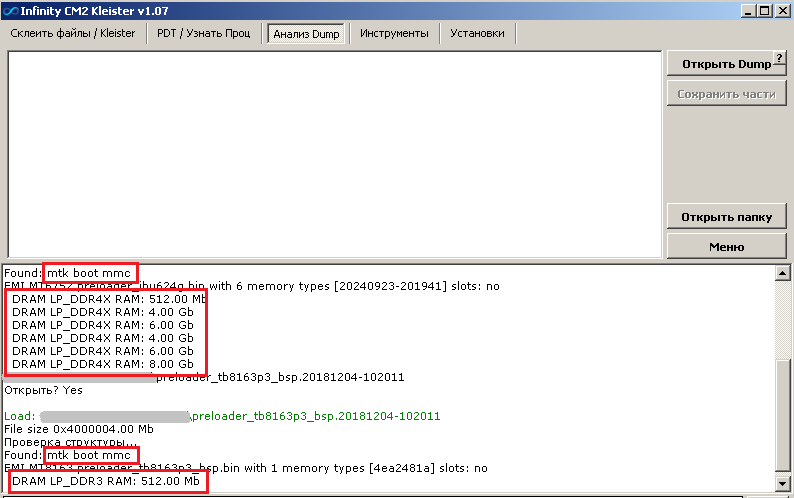Screen dimensions: 794x498
Task: Click the log panel vertical scrollbar track
Action: tap(783, 320)
